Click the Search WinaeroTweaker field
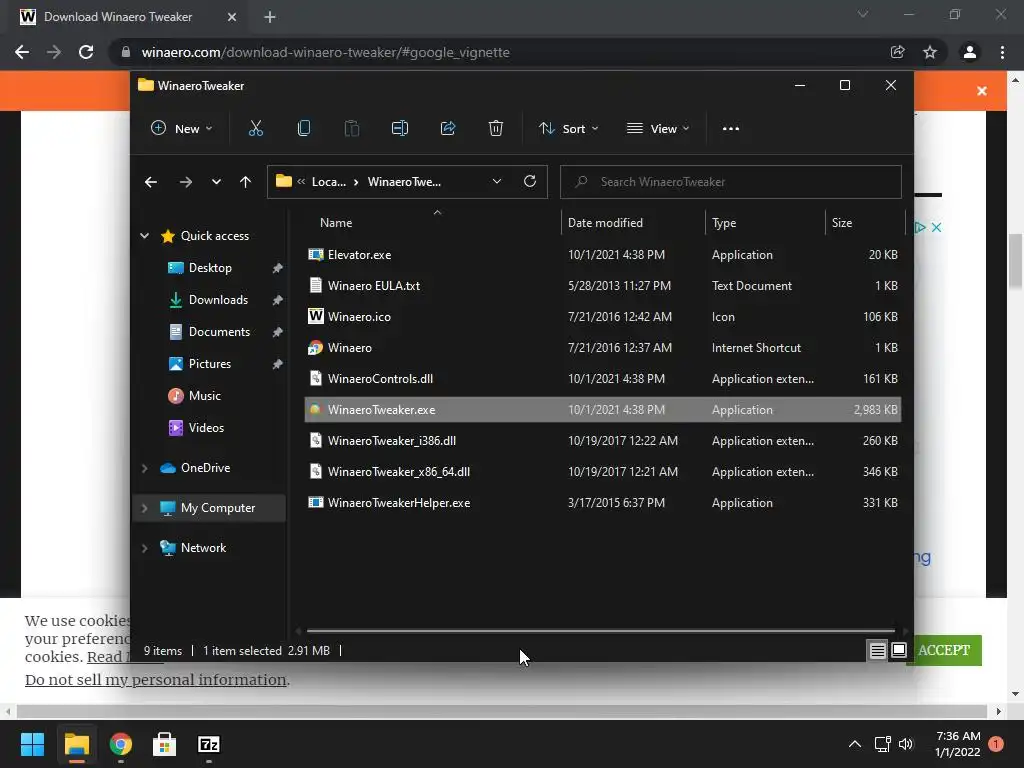 click(x=731, y=182)
